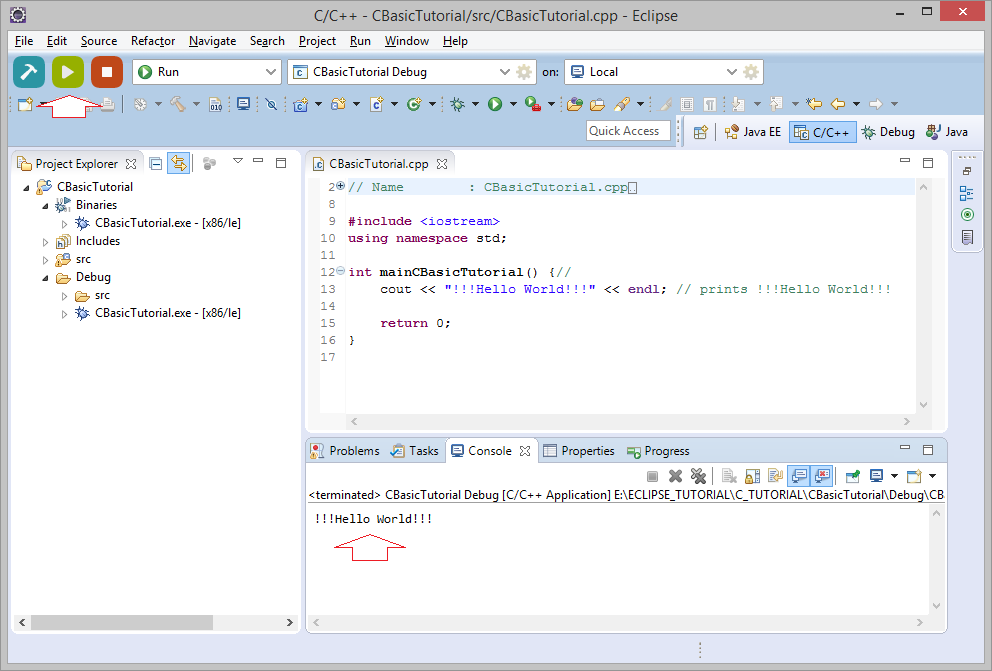The image size is (992, 671).
Task: Click New C/C++ Project toolbar icon
Action: click(x=301, y=104)
